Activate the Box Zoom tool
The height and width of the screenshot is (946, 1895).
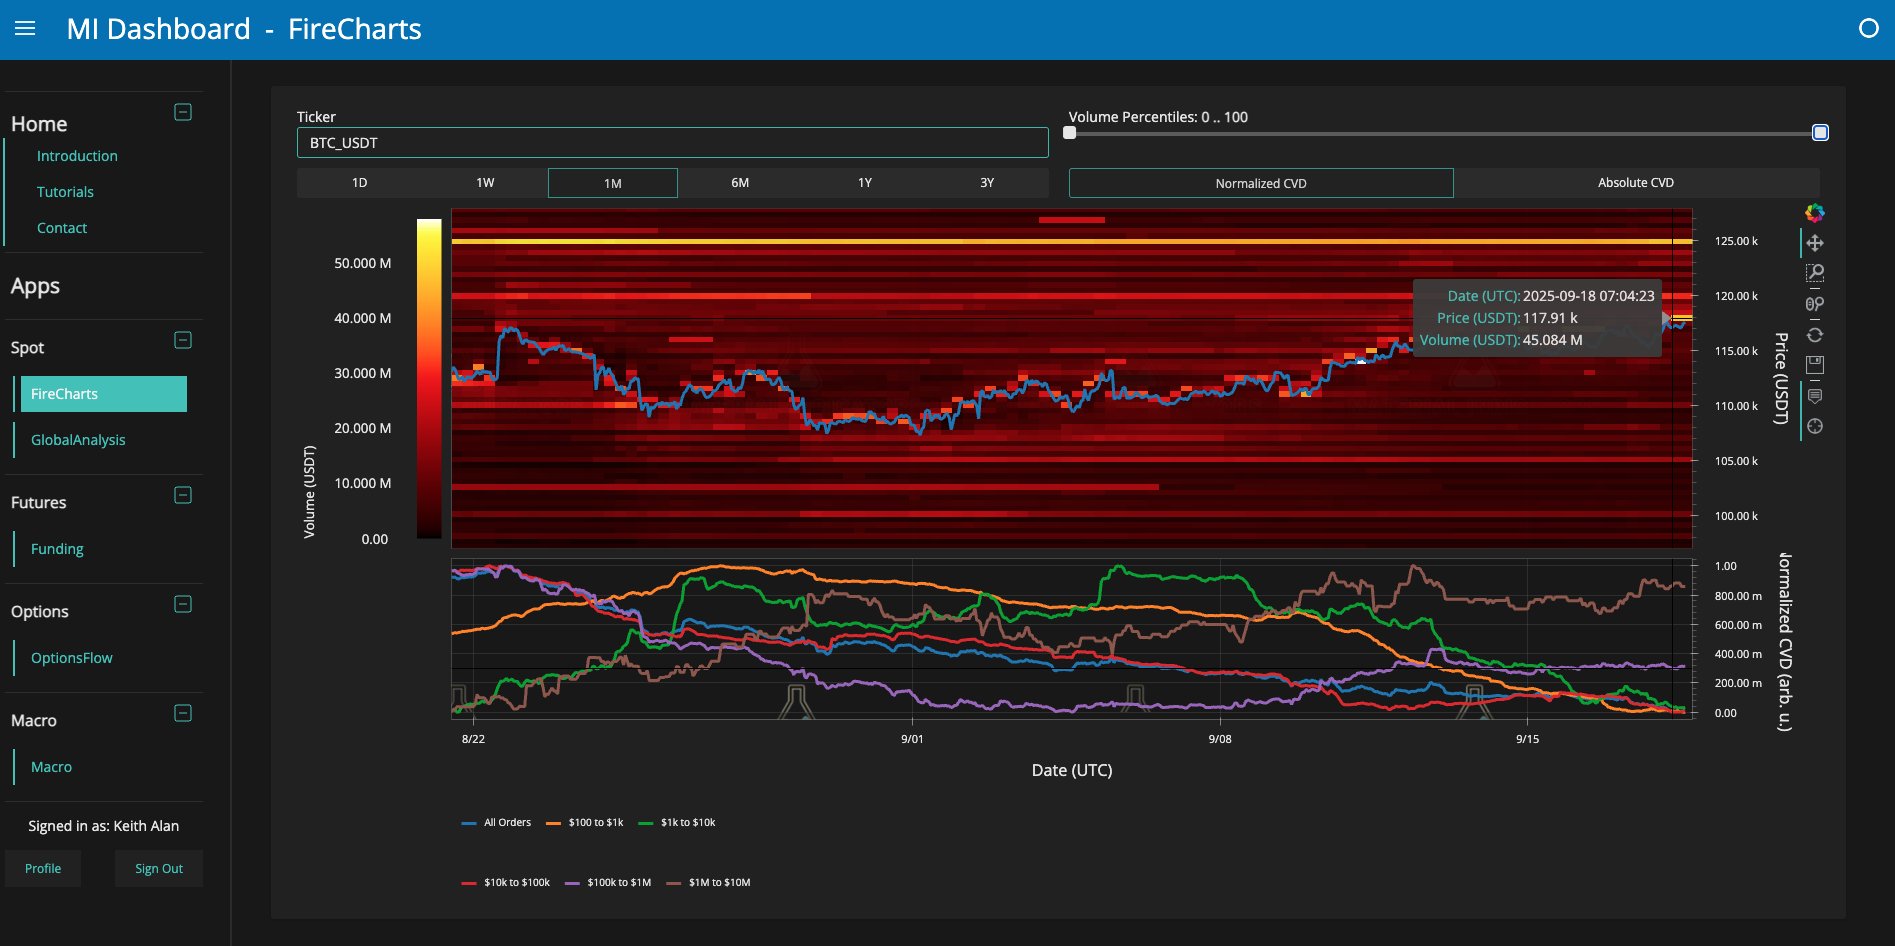pos(1814,273)
